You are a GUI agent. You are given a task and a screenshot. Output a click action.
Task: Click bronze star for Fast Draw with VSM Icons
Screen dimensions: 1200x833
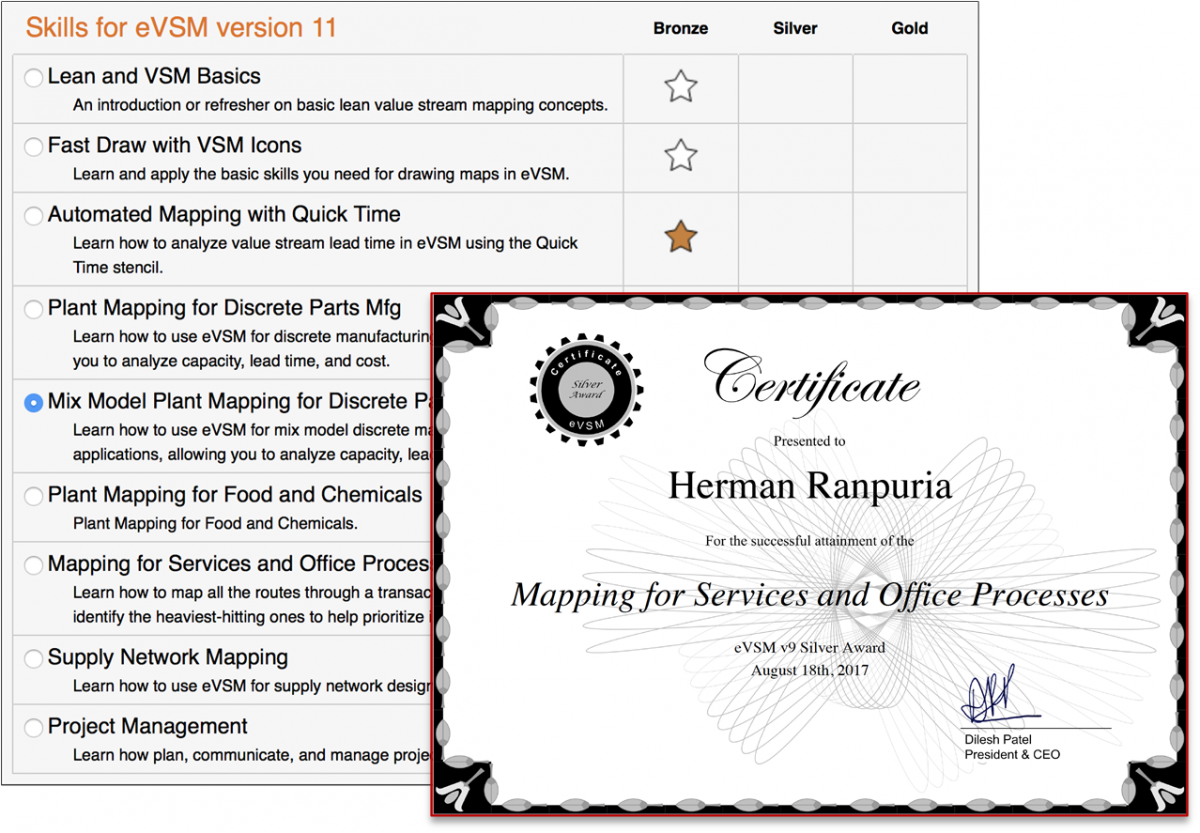point(681,156)
